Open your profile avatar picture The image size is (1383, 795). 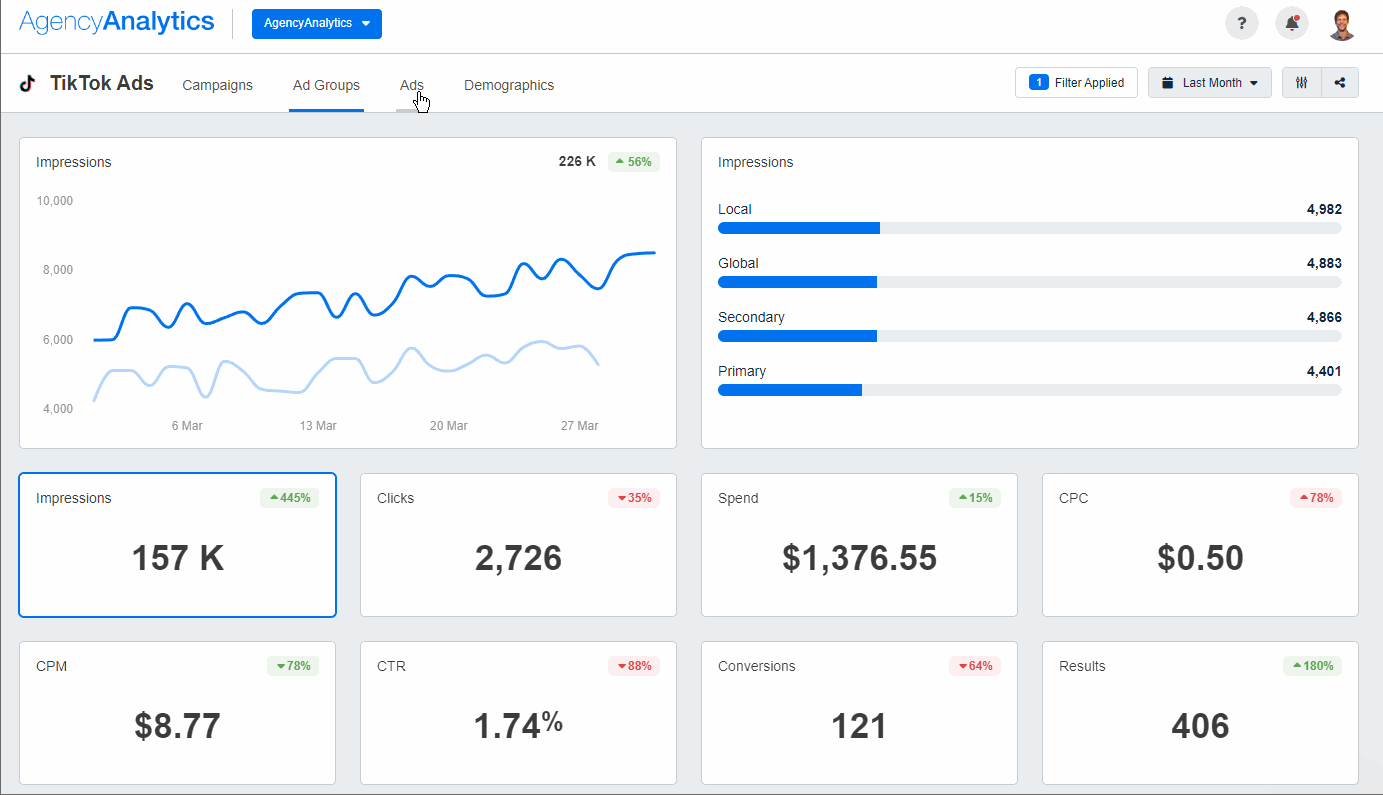1341,22
